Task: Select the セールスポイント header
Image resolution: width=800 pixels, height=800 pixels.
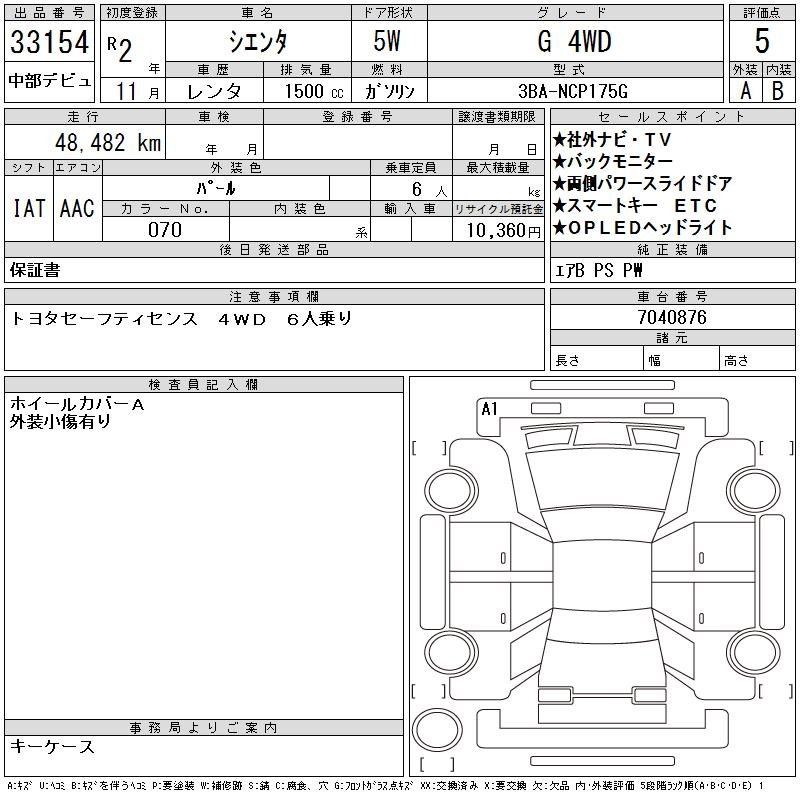Action: coord(672,117)
